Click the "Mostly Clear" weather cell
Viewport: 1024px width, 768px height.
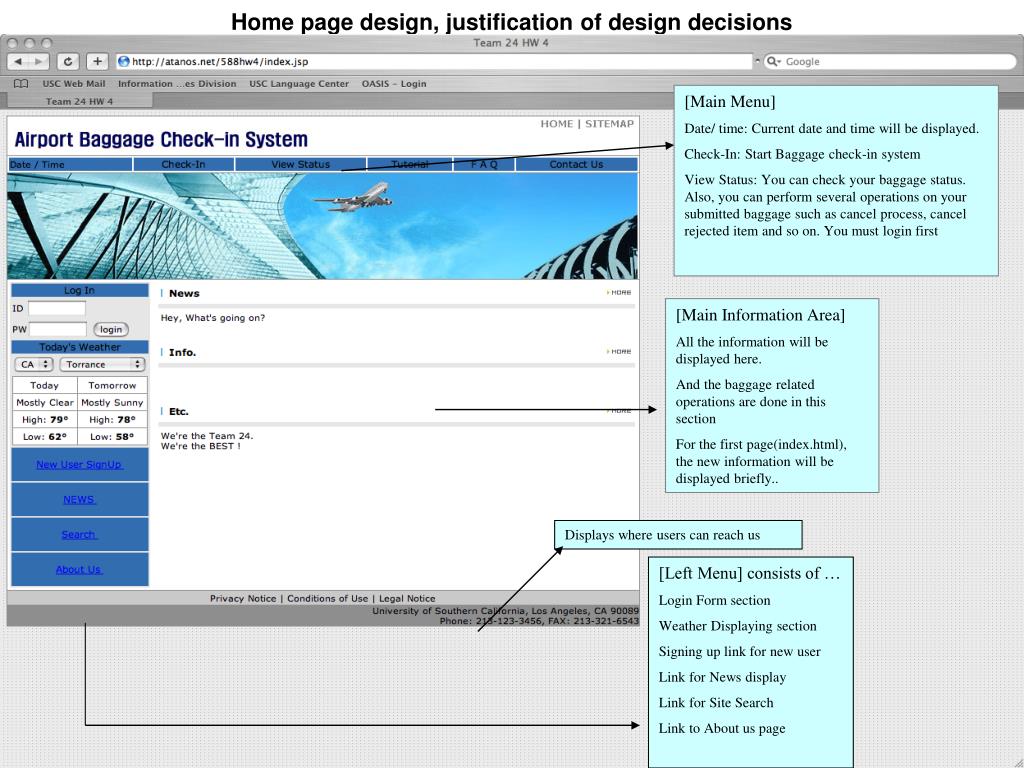pos(44,402)
